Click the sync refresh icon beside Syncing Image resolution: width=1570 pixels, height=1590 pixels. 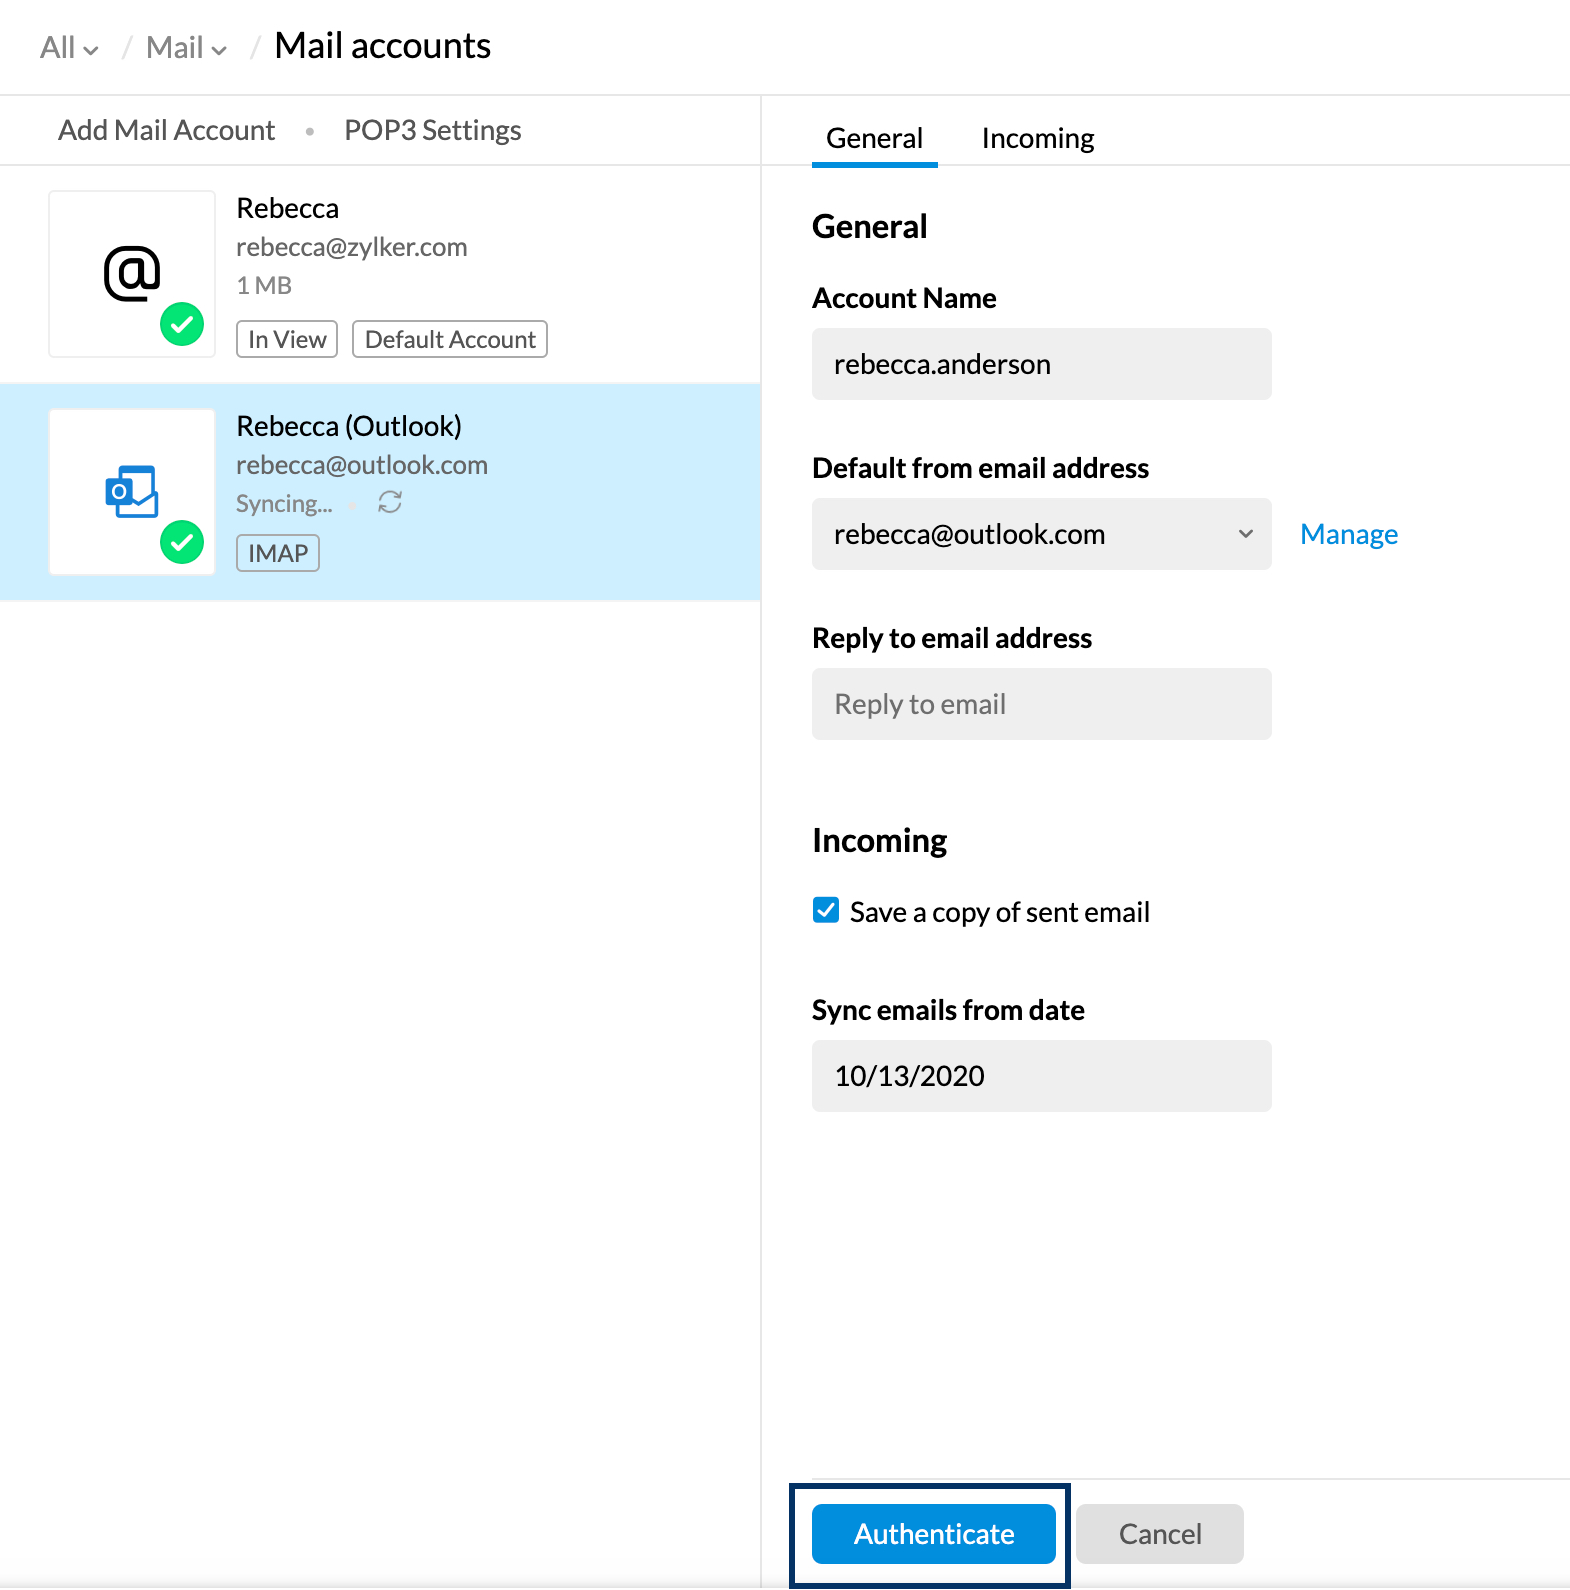pos(390,502)
